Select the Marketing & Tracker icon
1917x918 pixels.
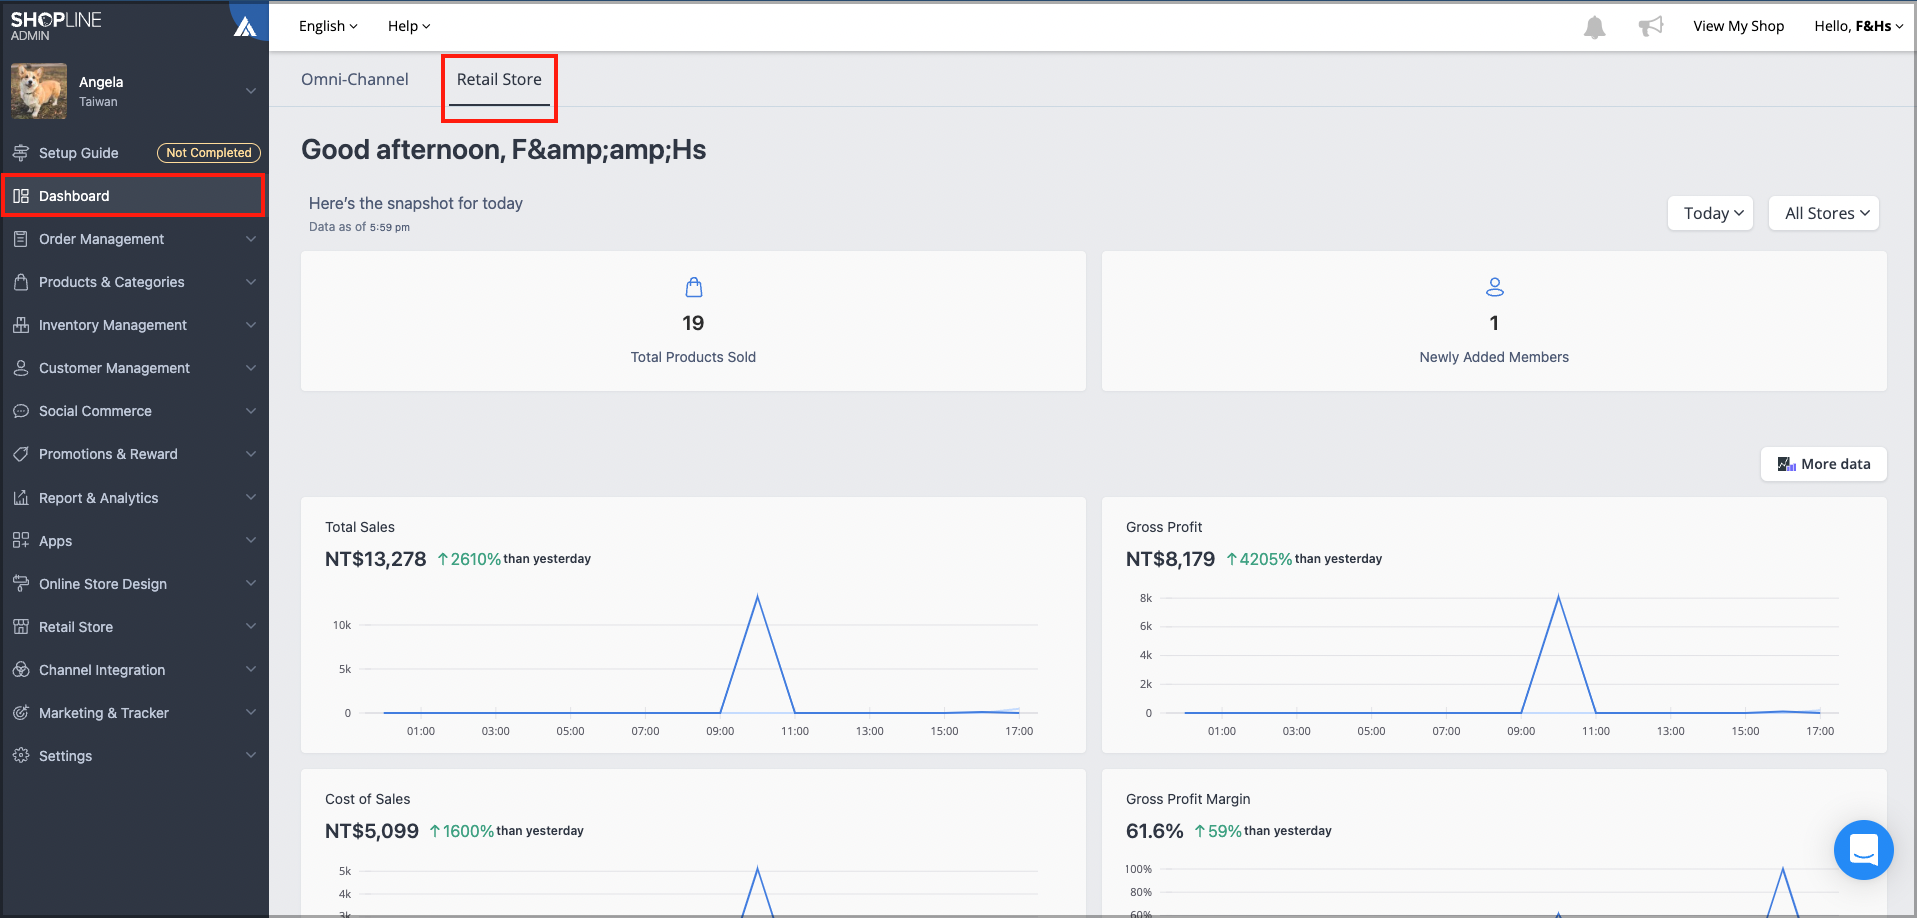pyautogui.click(x=22, y=712)
